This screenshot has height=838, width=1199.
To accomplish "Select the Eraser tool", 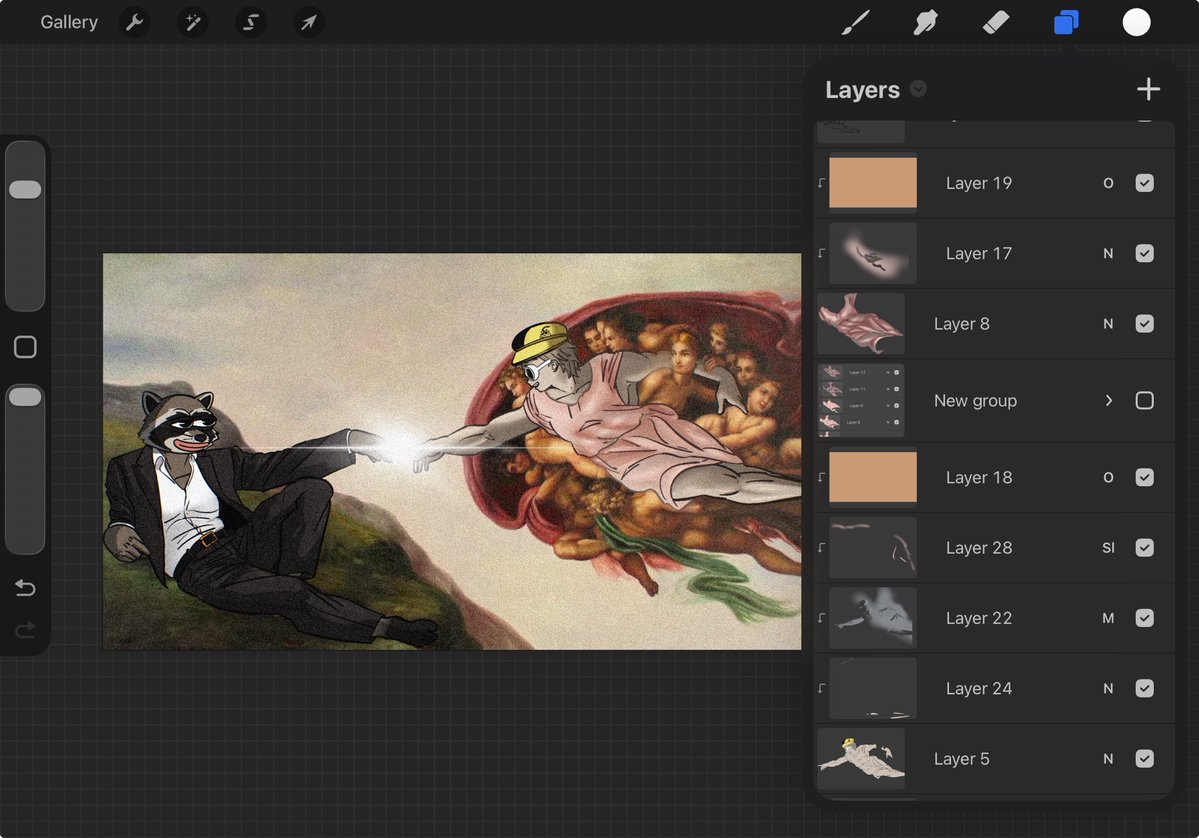I will click(x=996, y=22).
